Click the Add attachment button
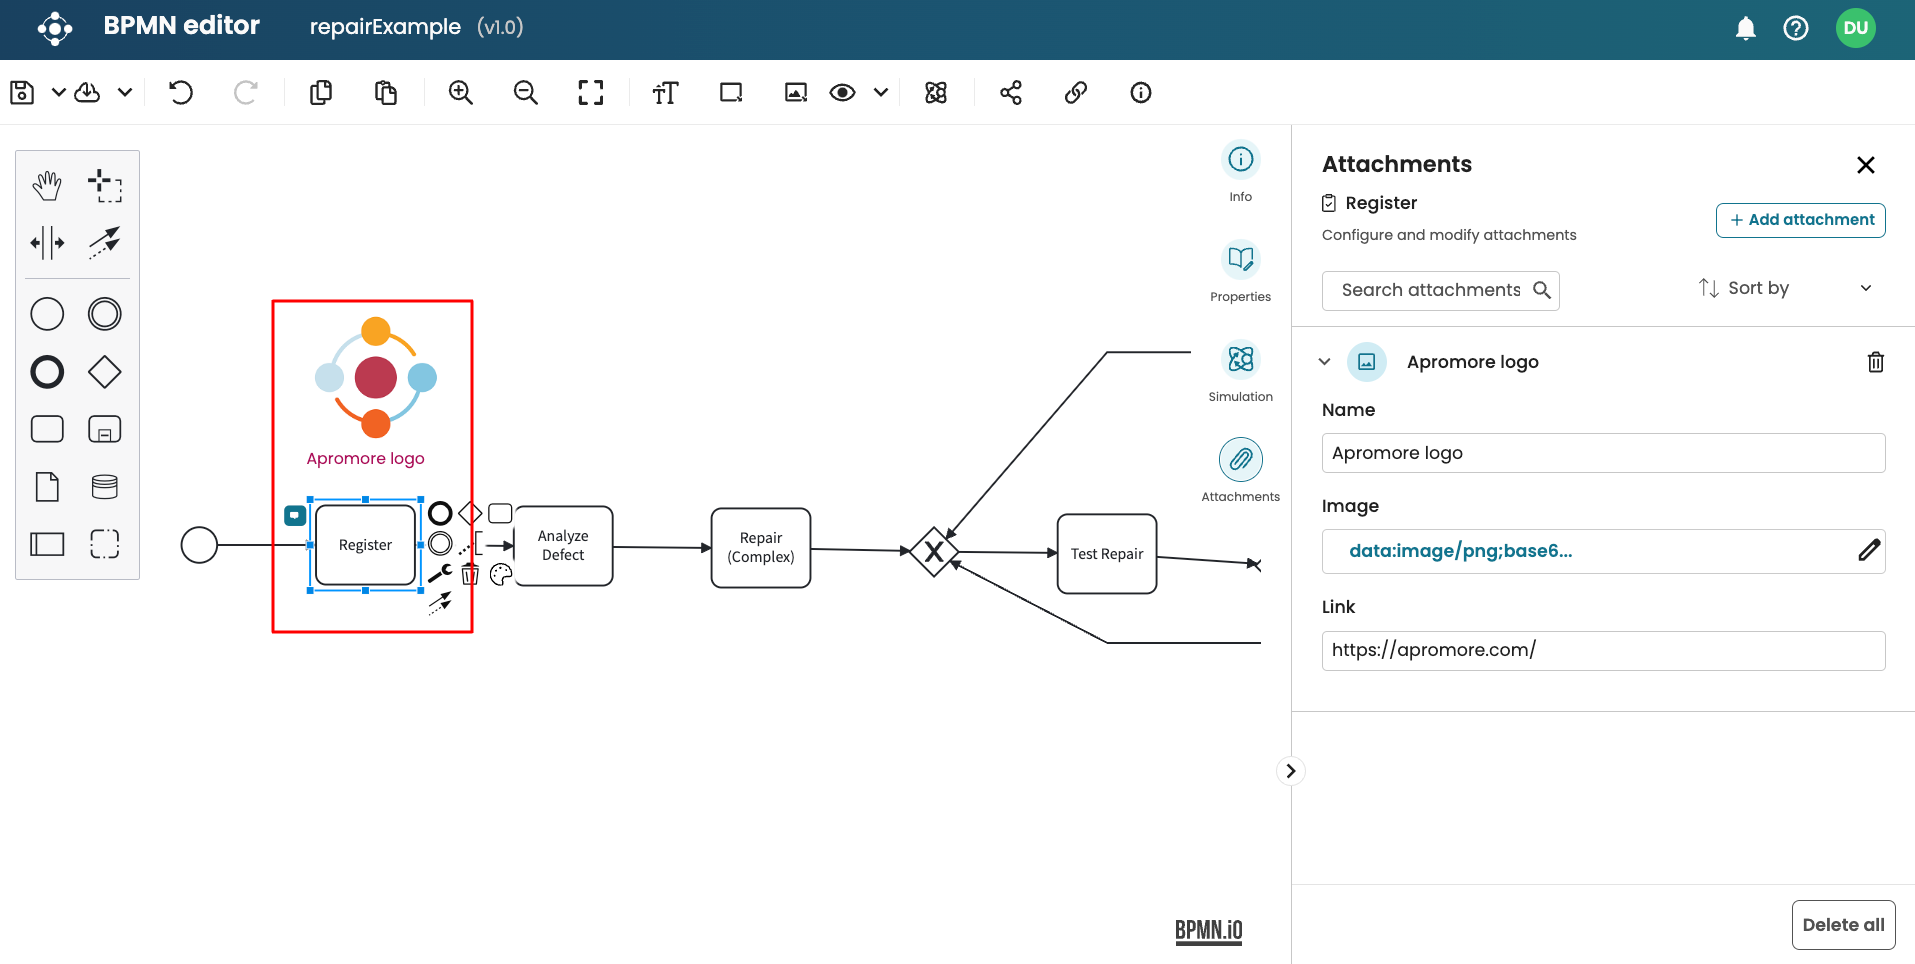 click(x=1800, y=220)
